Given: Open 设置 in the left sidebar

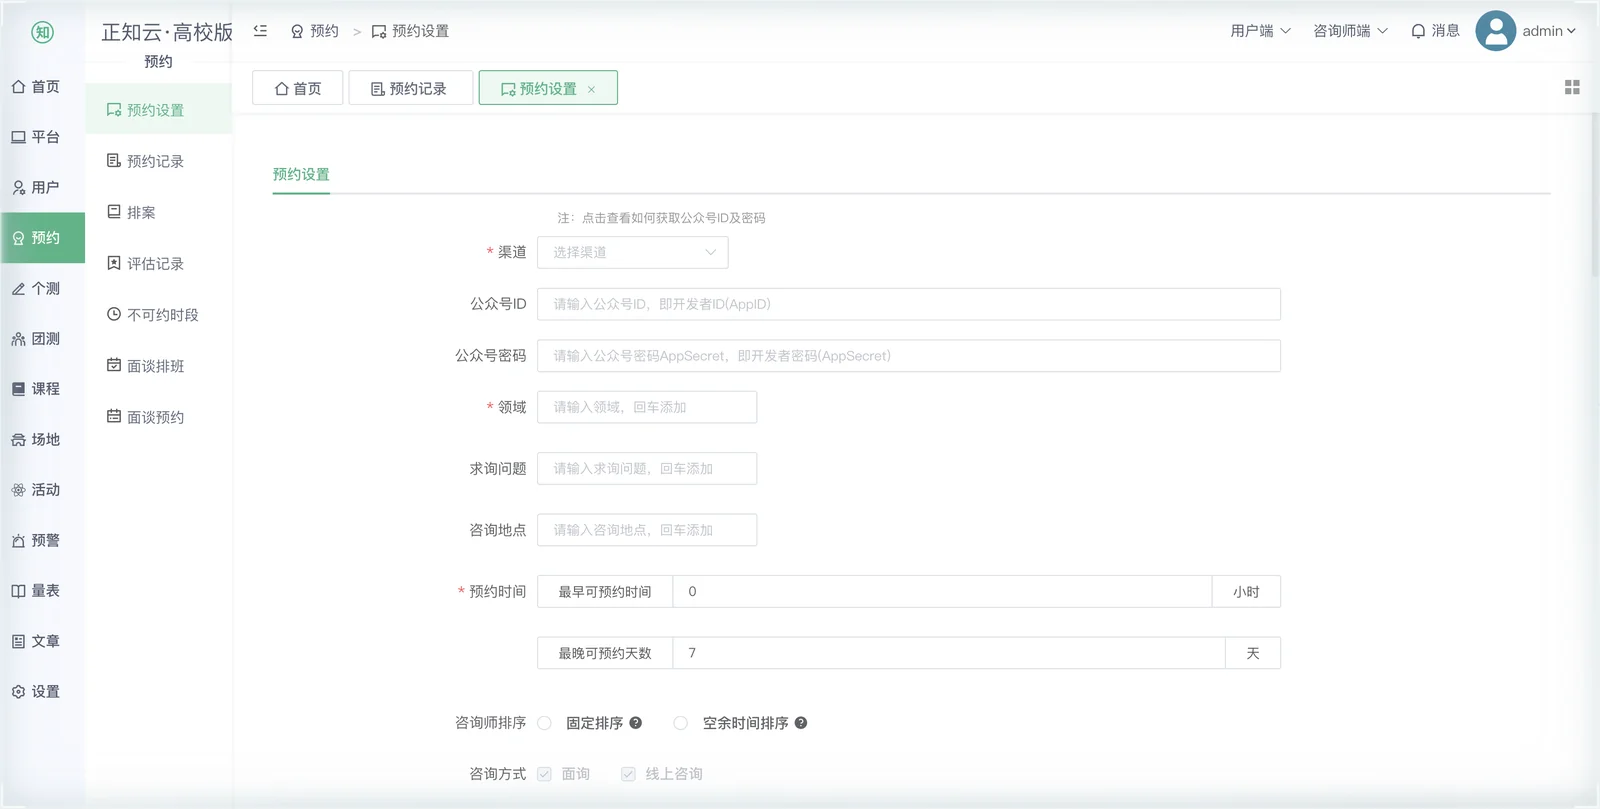Looking at the screenshot, I should pyautogui.click(x=42, y=691).
